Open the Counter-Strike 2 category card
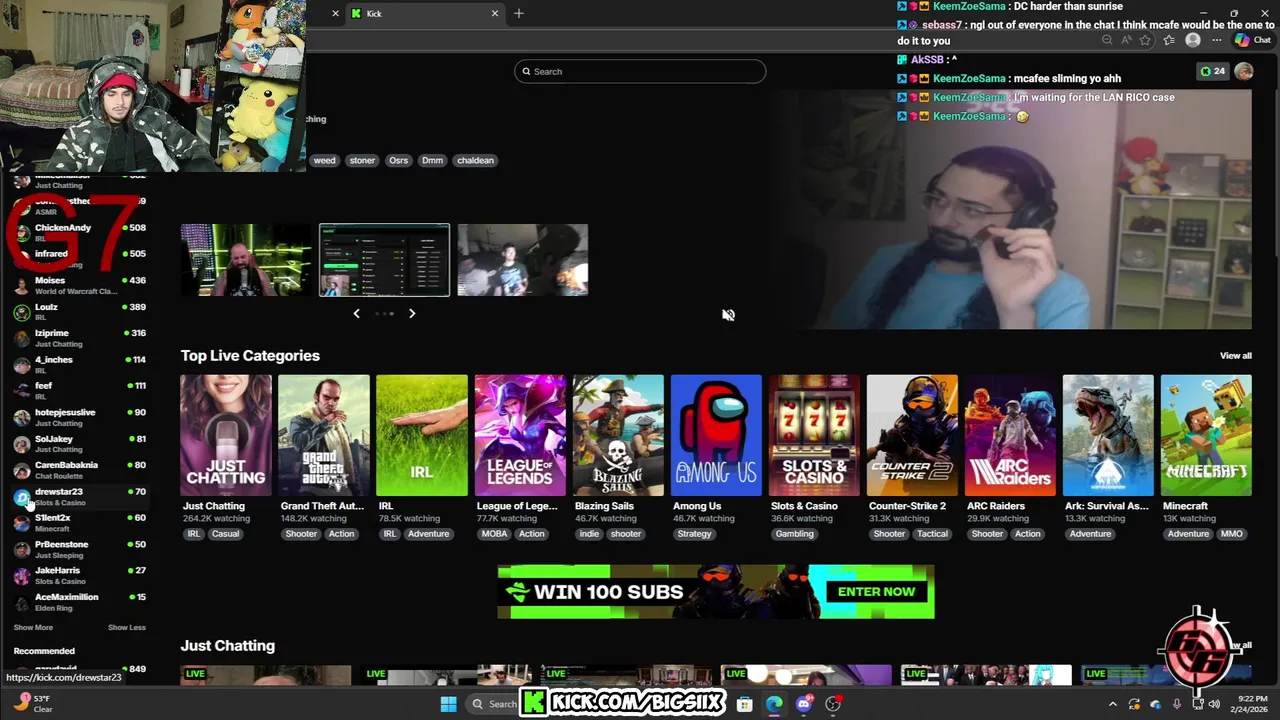Image resolution: width=1280 pixels, height=720 pixels. [x=911, y=435]
